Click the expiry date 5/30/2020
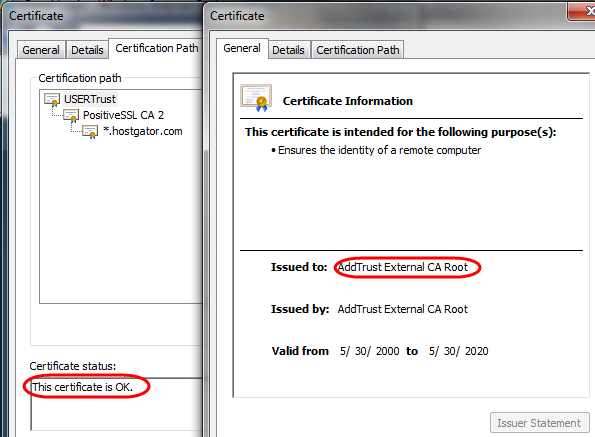This screenshot has height=437, width=595. point(458,351)
